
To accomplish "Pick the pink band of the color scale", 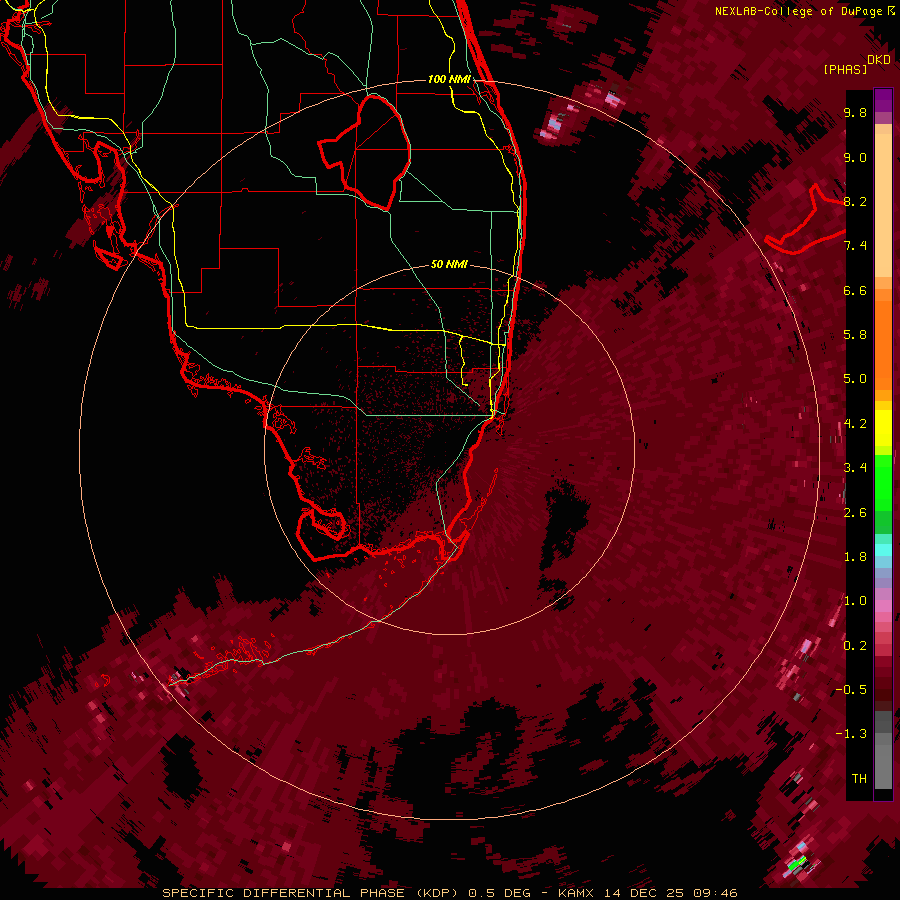I will pos(883,606).
